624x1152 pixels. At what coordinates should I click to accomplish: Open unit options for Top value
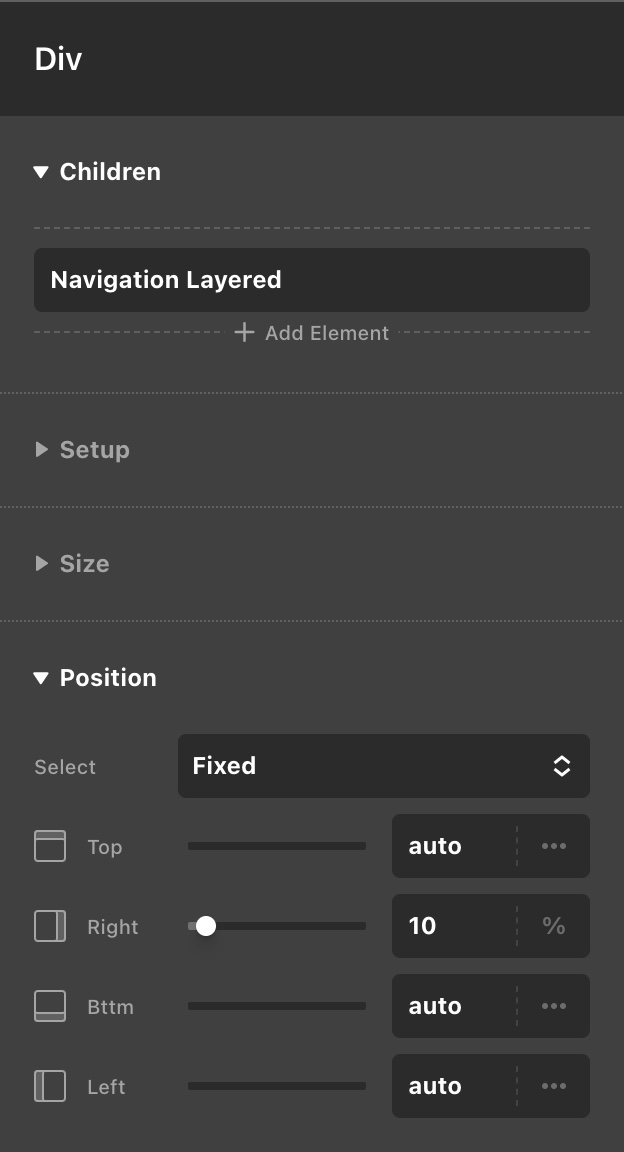coord(553,846)
